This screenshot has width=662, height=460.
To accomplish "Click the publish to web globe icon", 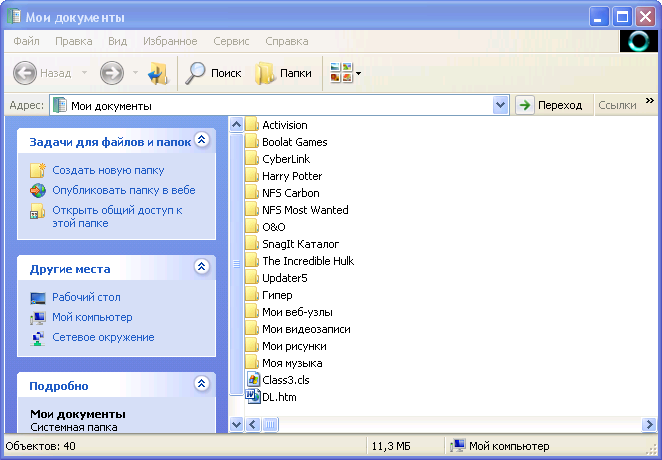I will coord(38,190).
